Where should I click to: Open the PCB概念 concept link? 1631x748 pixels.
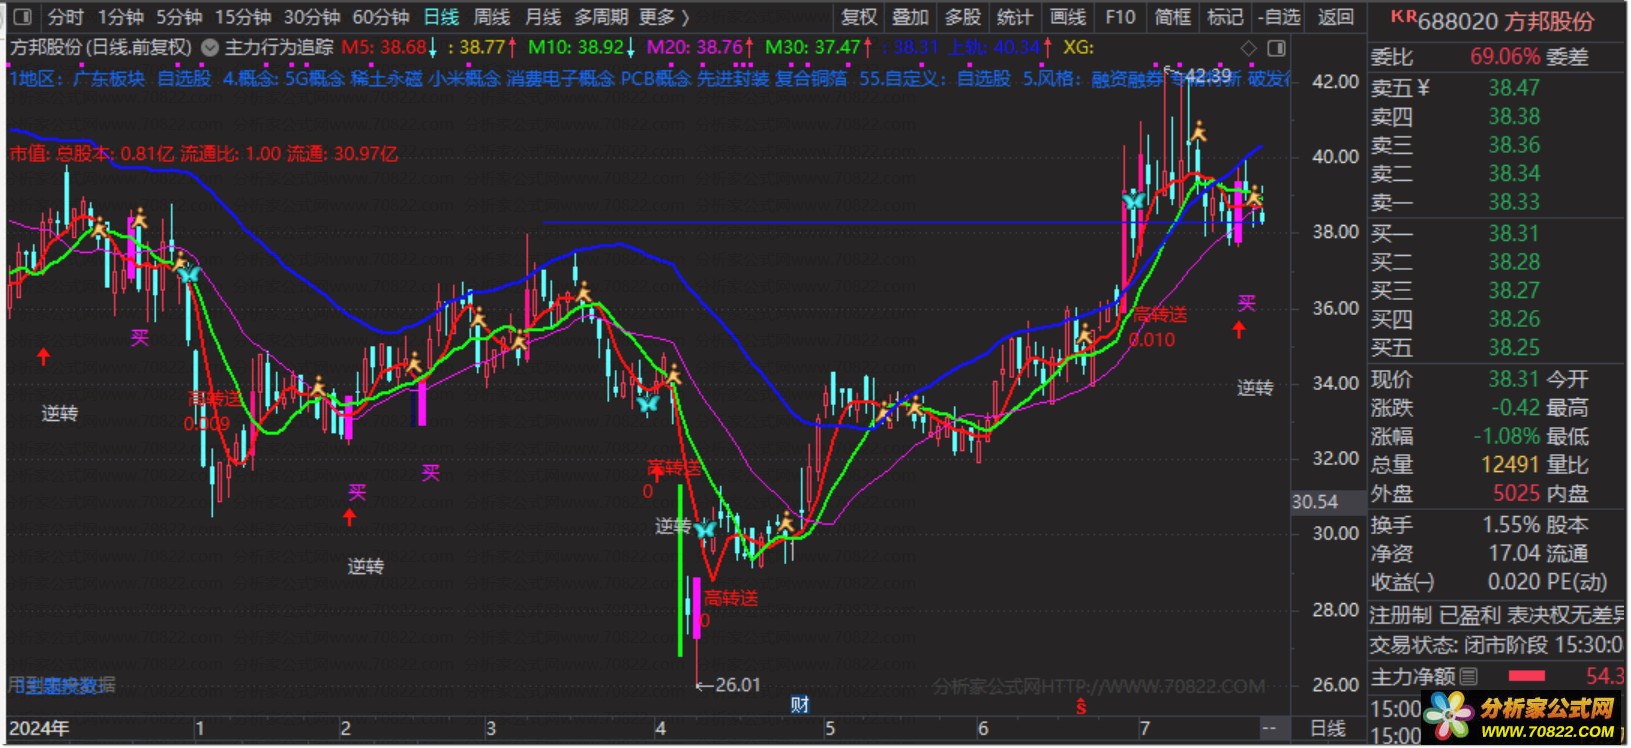(655, 78)
